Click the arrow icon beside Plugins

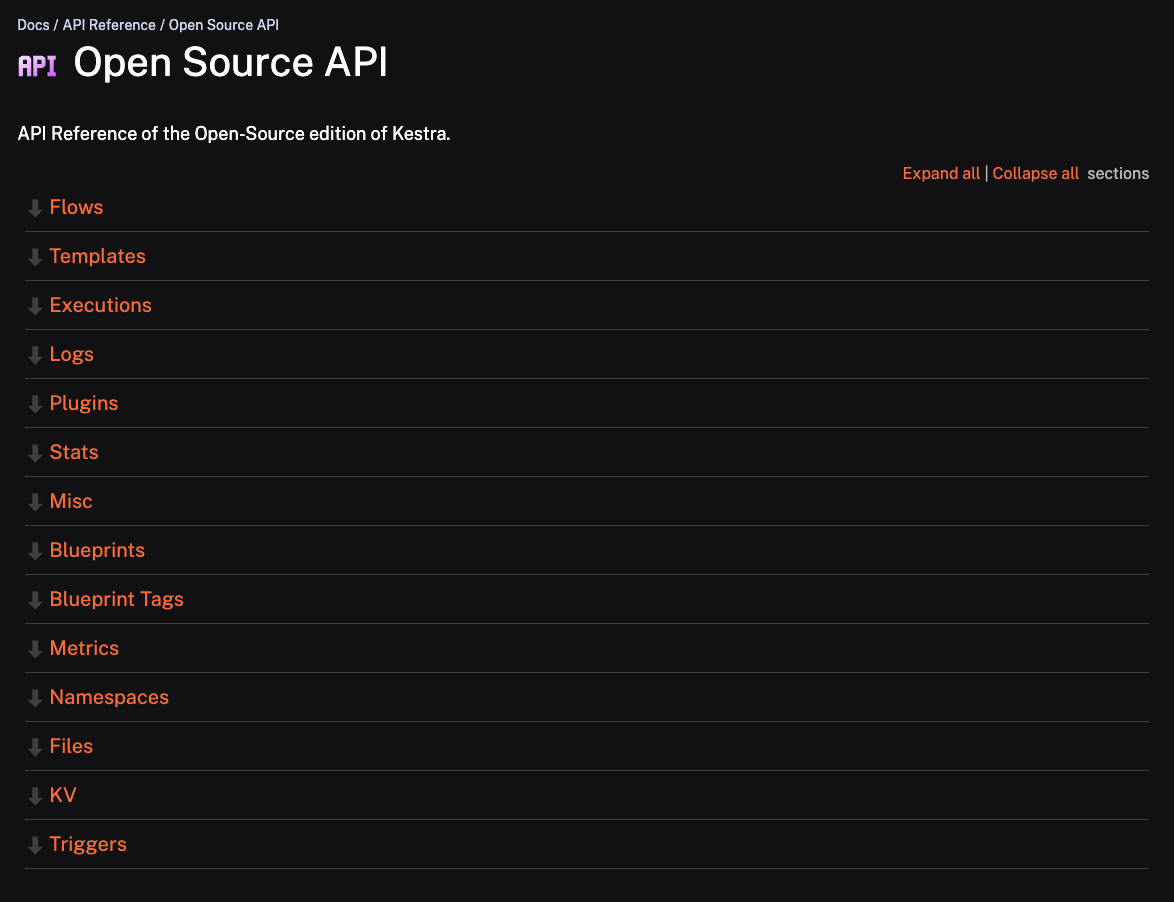(x=34, y=403)
